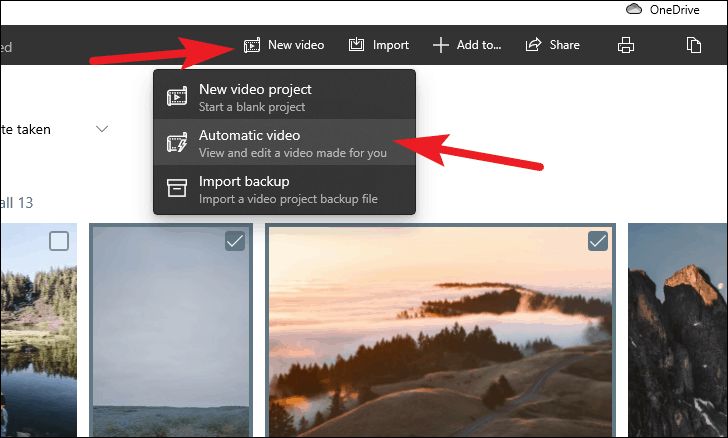The width and height of the screenshot is (728, 438).
Task: Click the Import toolbar button
Action: pyautogui.click(x=379, y=45)
